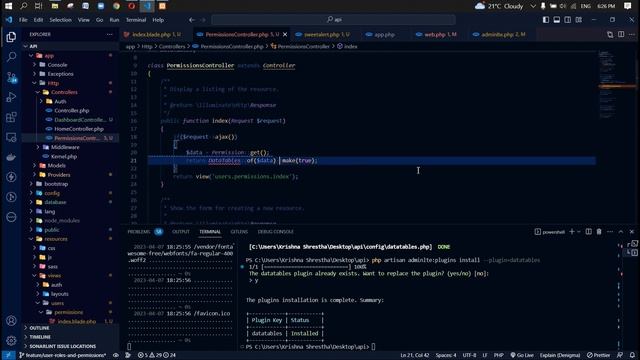
Task: Open errors and warnings count in status bar
Action: 157,355
